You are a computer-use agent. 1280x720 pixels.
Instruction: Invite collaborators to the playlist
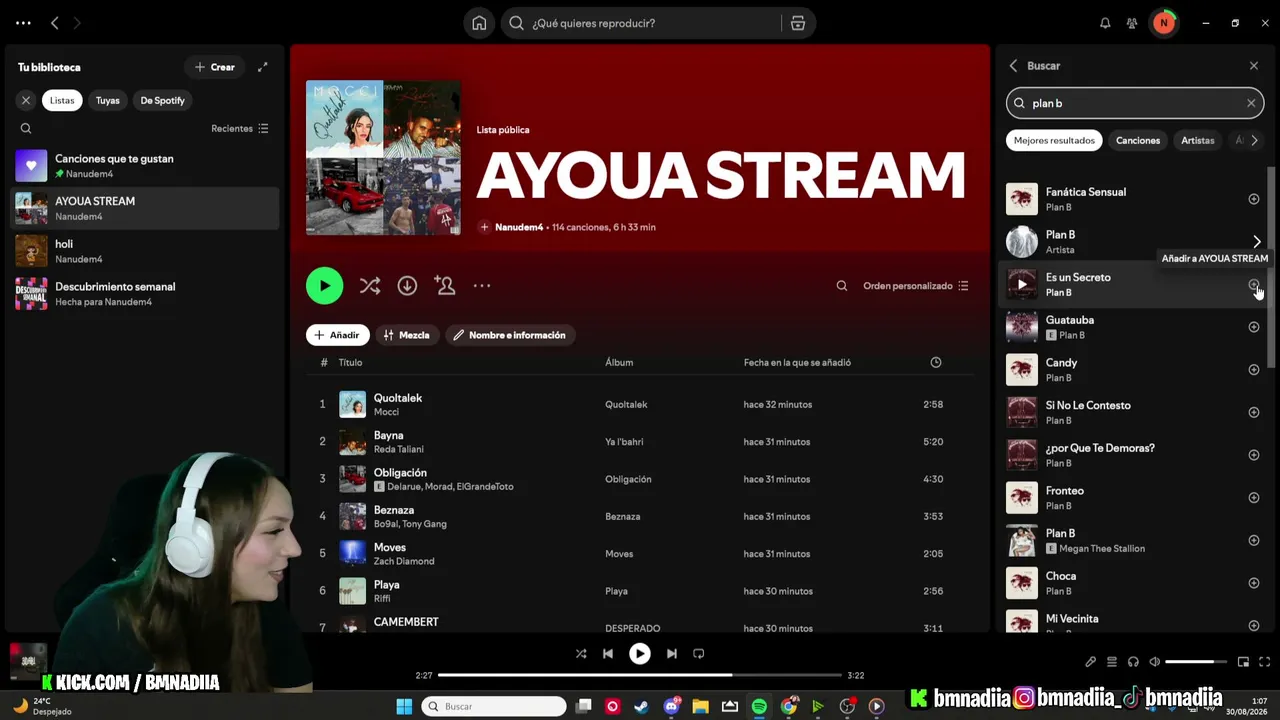[x=445, y=286]
